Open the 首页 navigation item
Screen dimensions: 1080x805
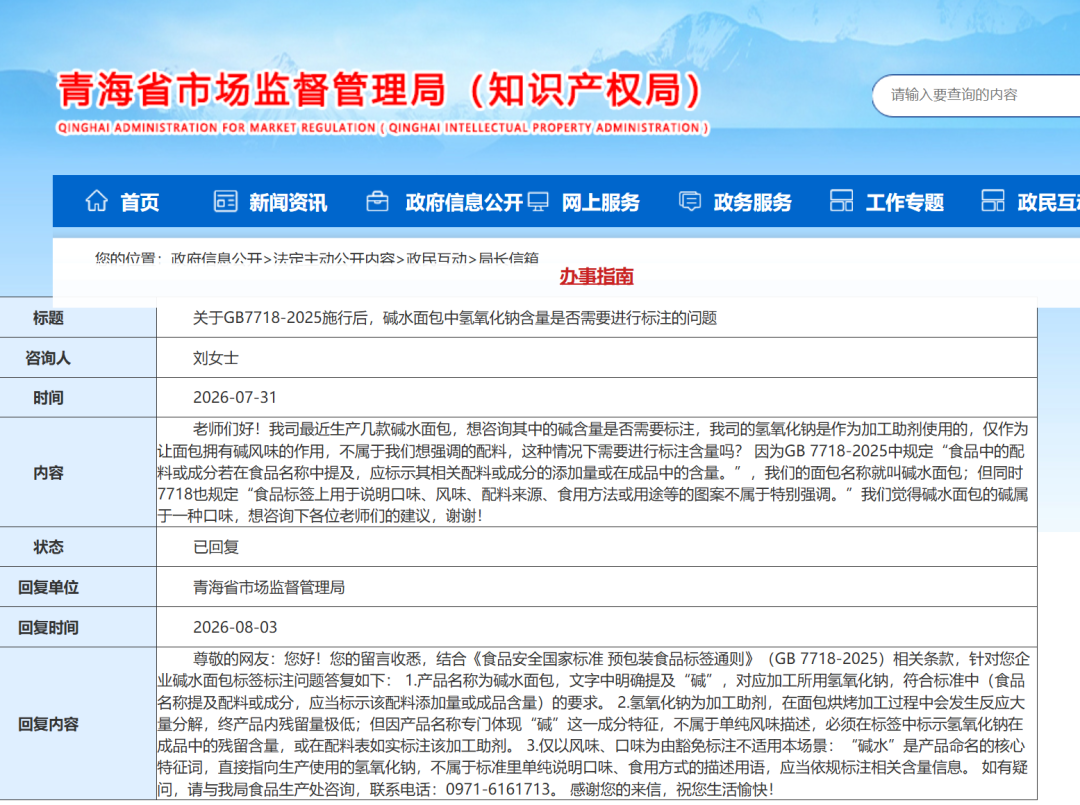(140, 202)
